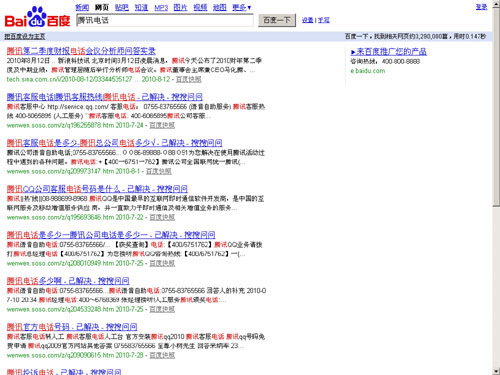500x375 pixels.
Task: Open 百度快照 for the tech.sina.com.cn result
Action: pyautogui.click(x=189, y=79)
